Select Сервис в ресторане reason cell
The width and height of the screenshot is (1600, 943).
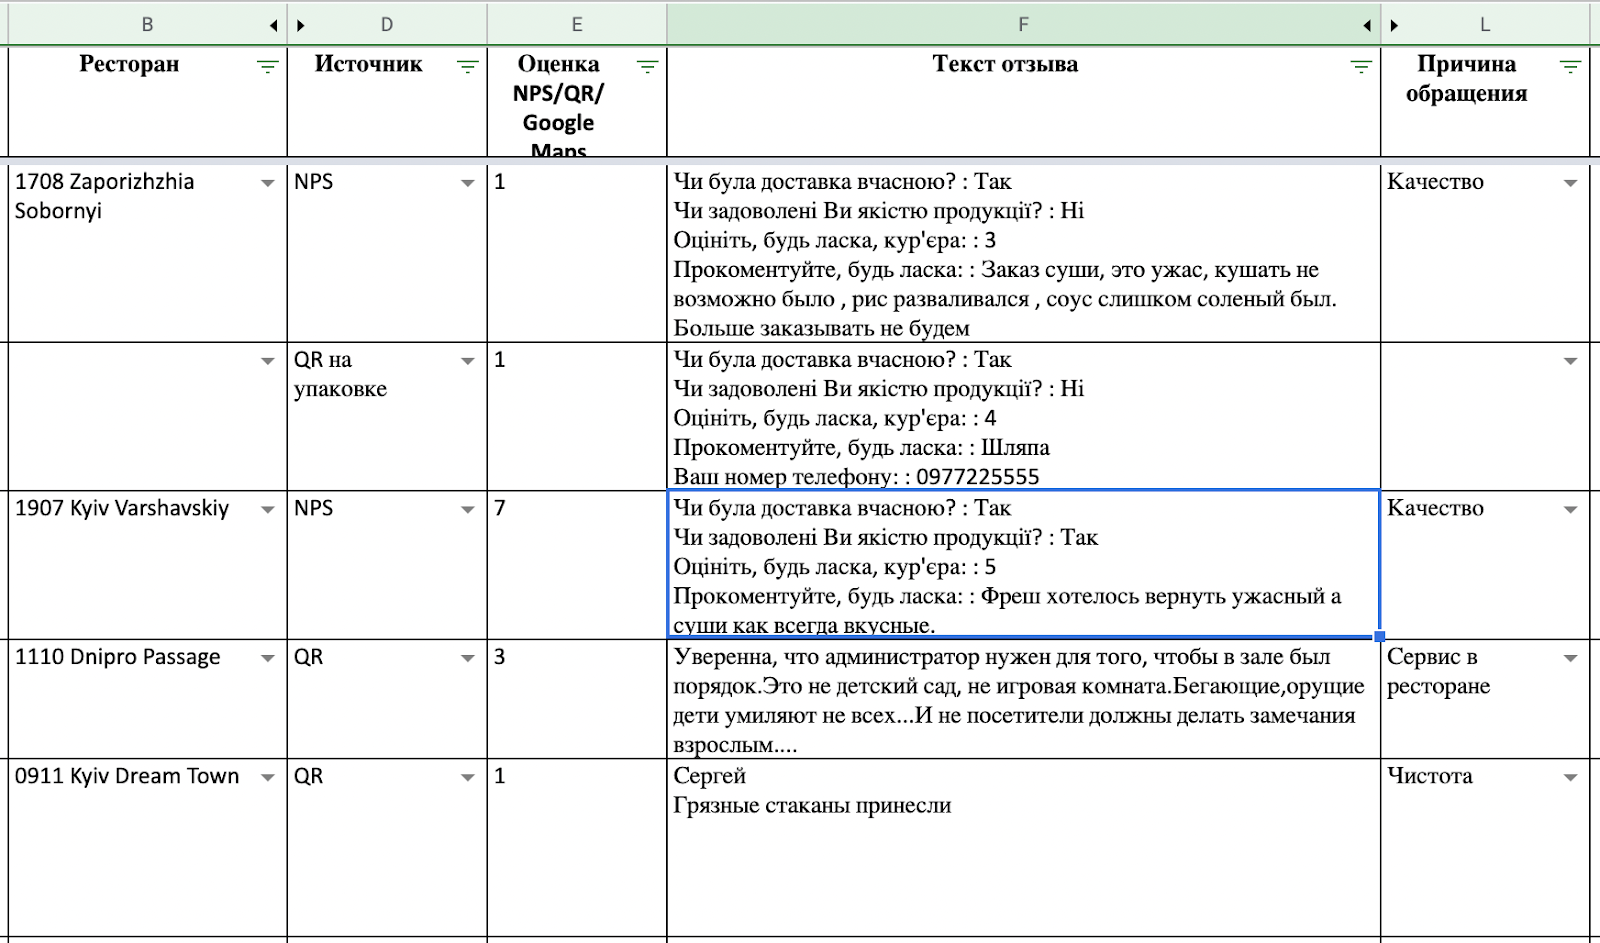pyautogui.click(x=1485, y=699)
